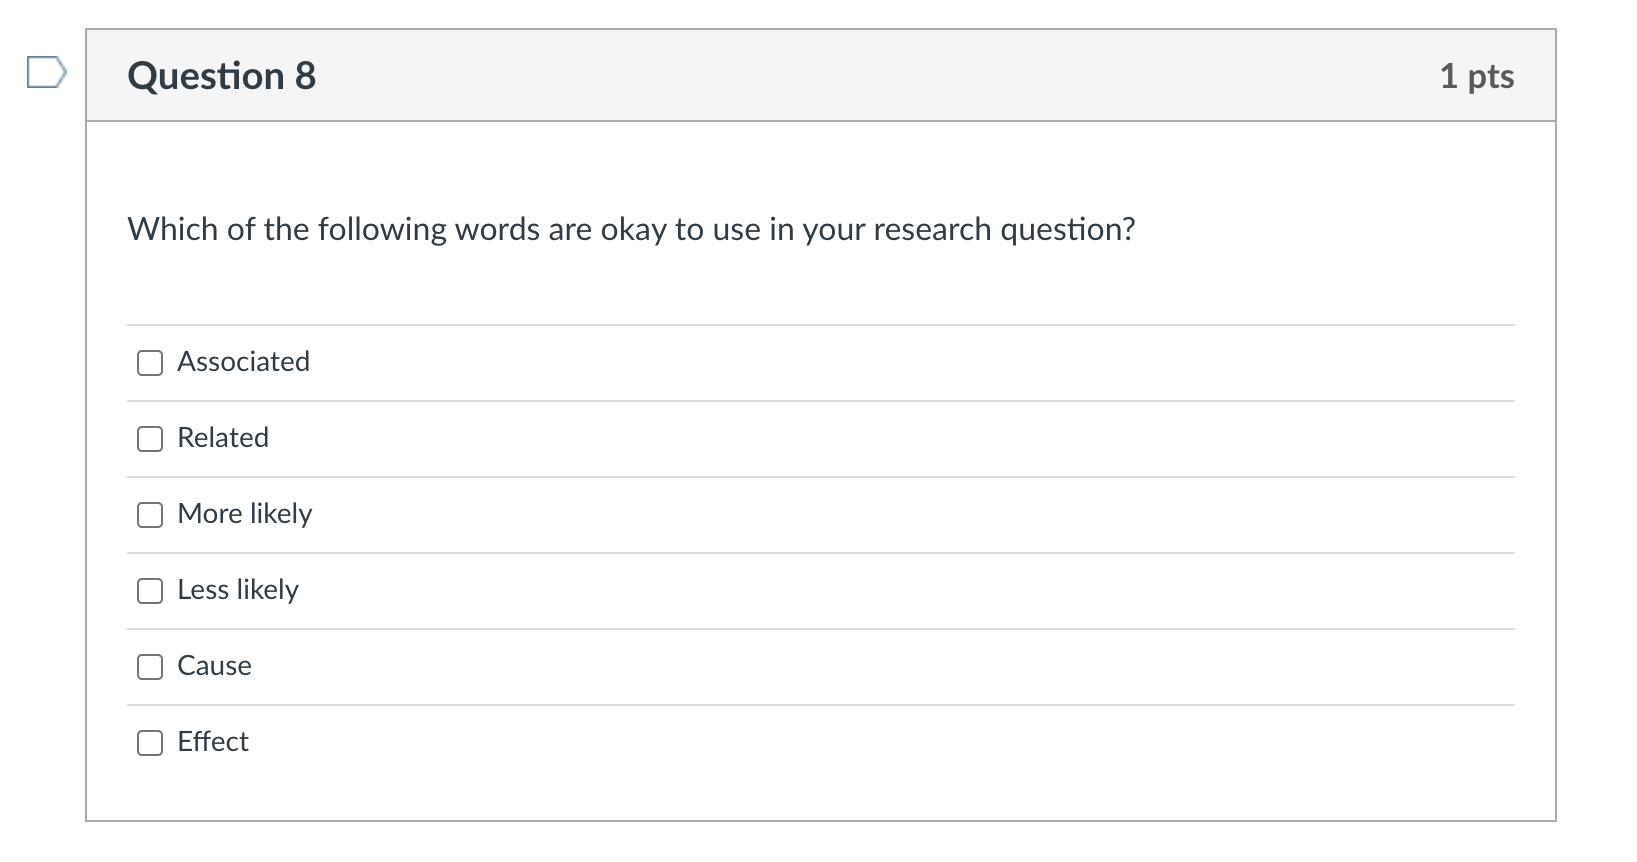Select the Associated answer label text
This screenshot has height=862, width=1637.
coord(243,362)
